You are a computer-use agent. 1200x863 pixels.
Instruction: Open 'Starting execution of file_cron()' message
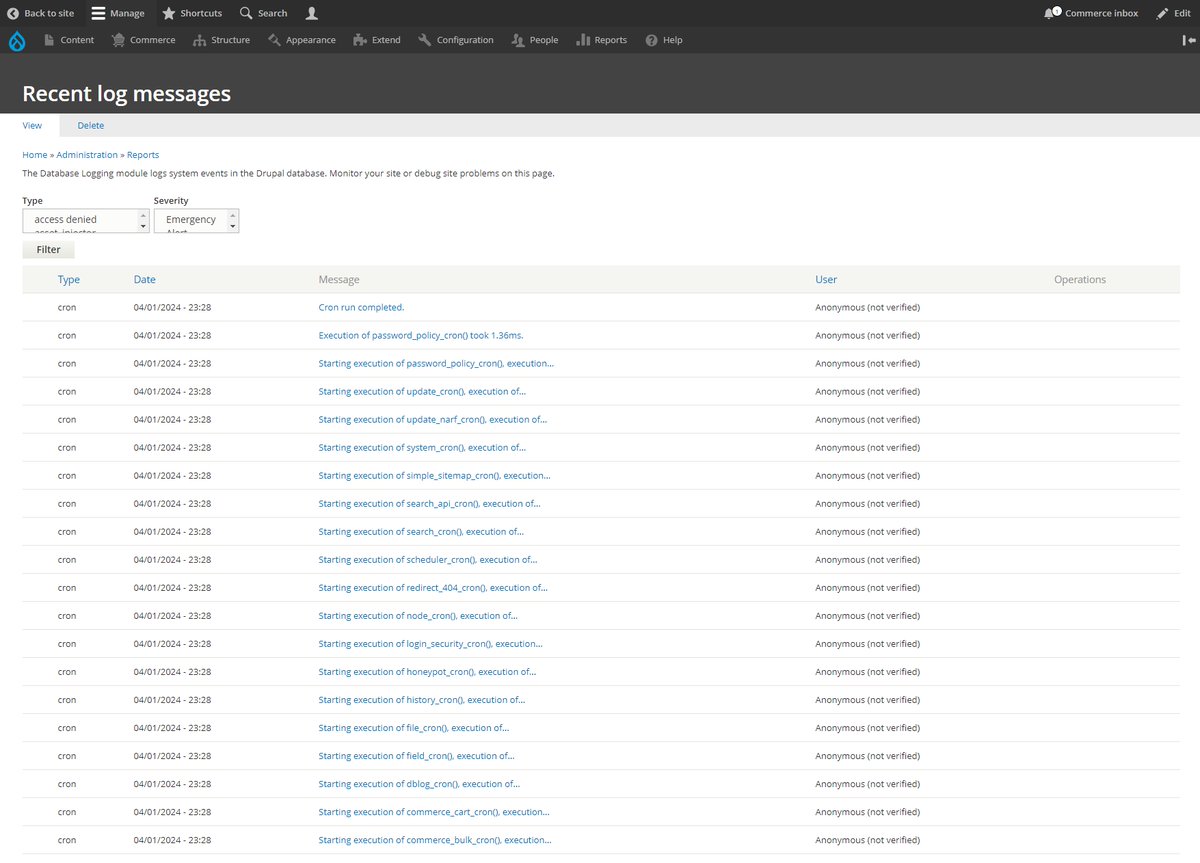(x=413, y=728)
